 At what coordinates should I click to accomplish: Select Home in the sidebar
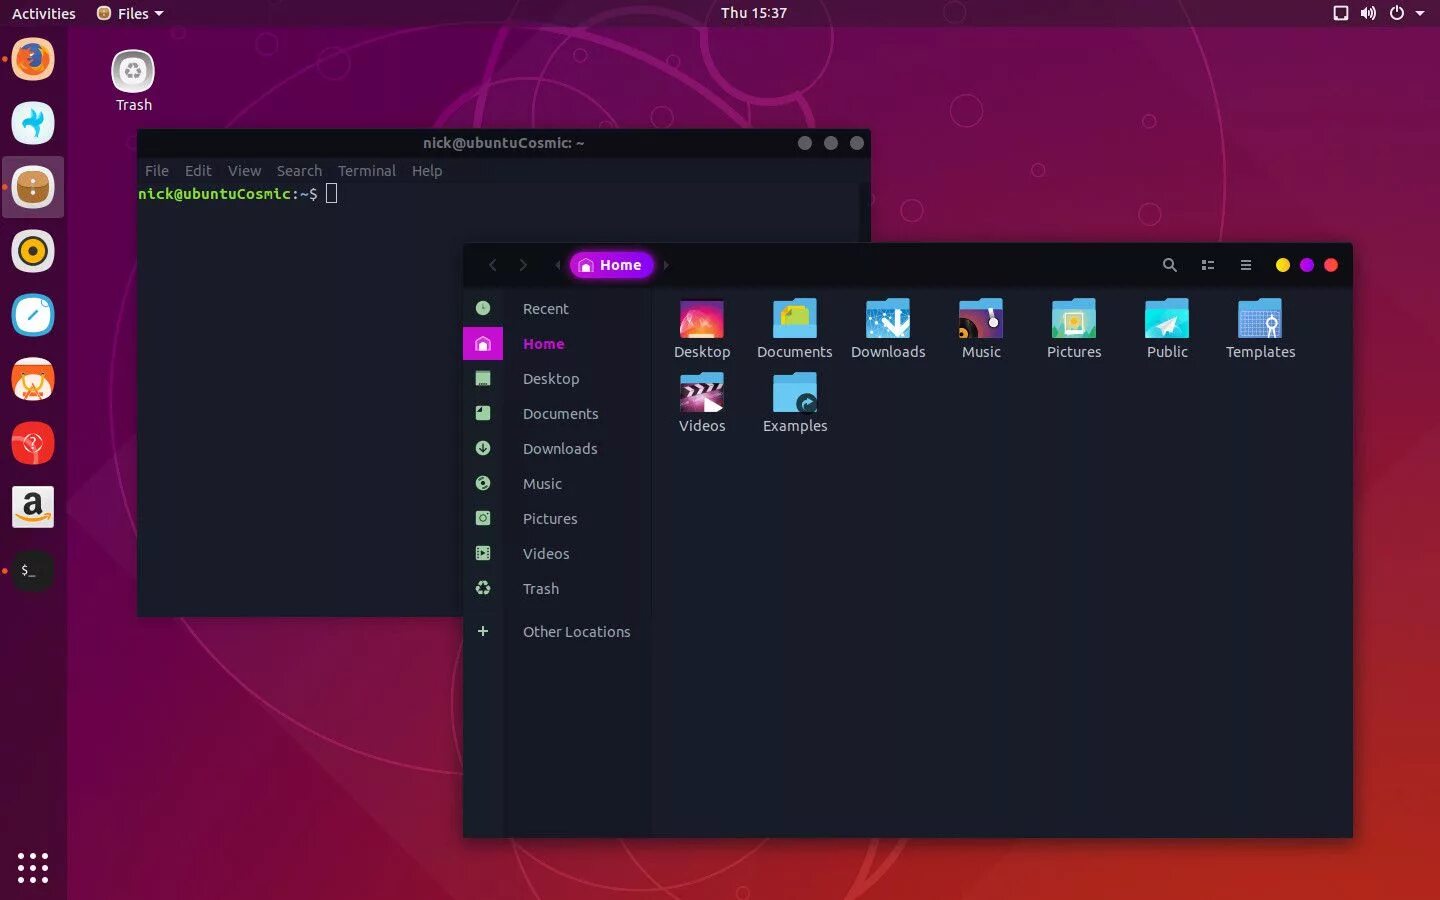click(x=557, y=344)
